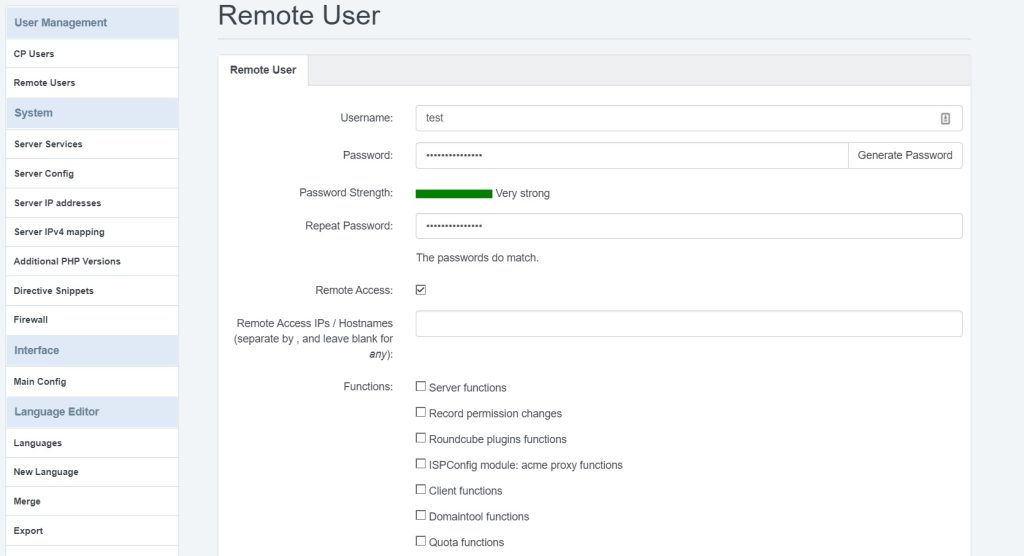Check Record permission changes option
The width and height of the screenshot is (1024, 556).
coord(421,413)
